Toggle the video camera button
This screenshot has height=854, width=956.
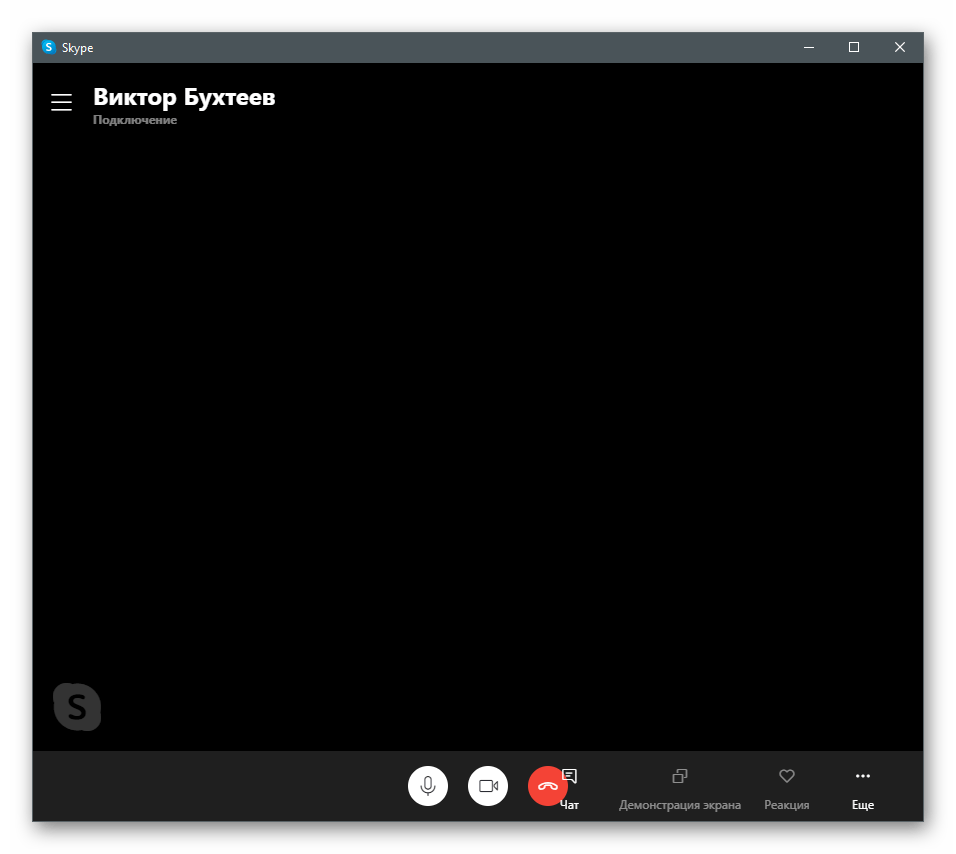[x=488, y=786]
